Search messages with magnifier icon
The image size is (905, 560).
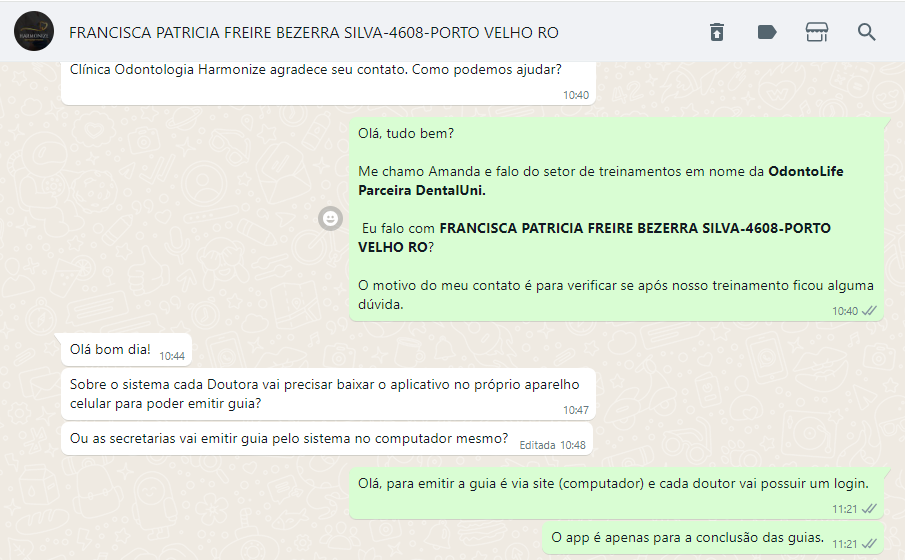[866, 32]
